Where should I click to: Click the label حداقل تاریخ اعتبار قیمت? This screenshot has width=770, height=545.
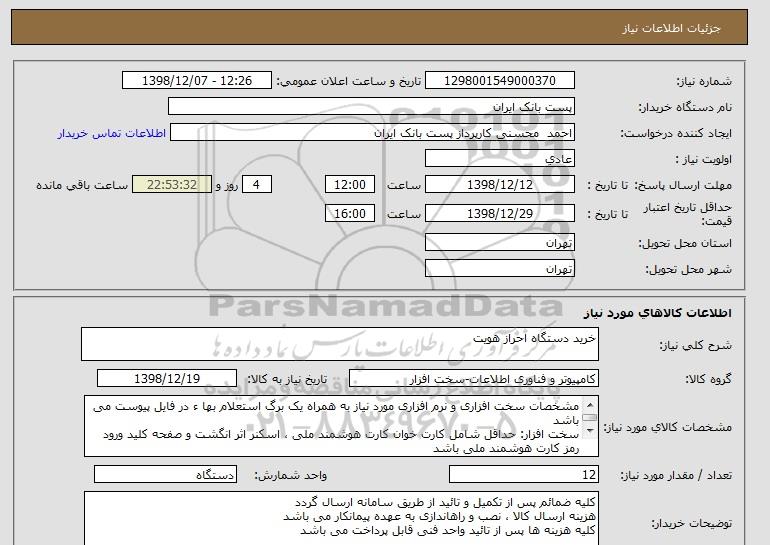click(688, 214)
